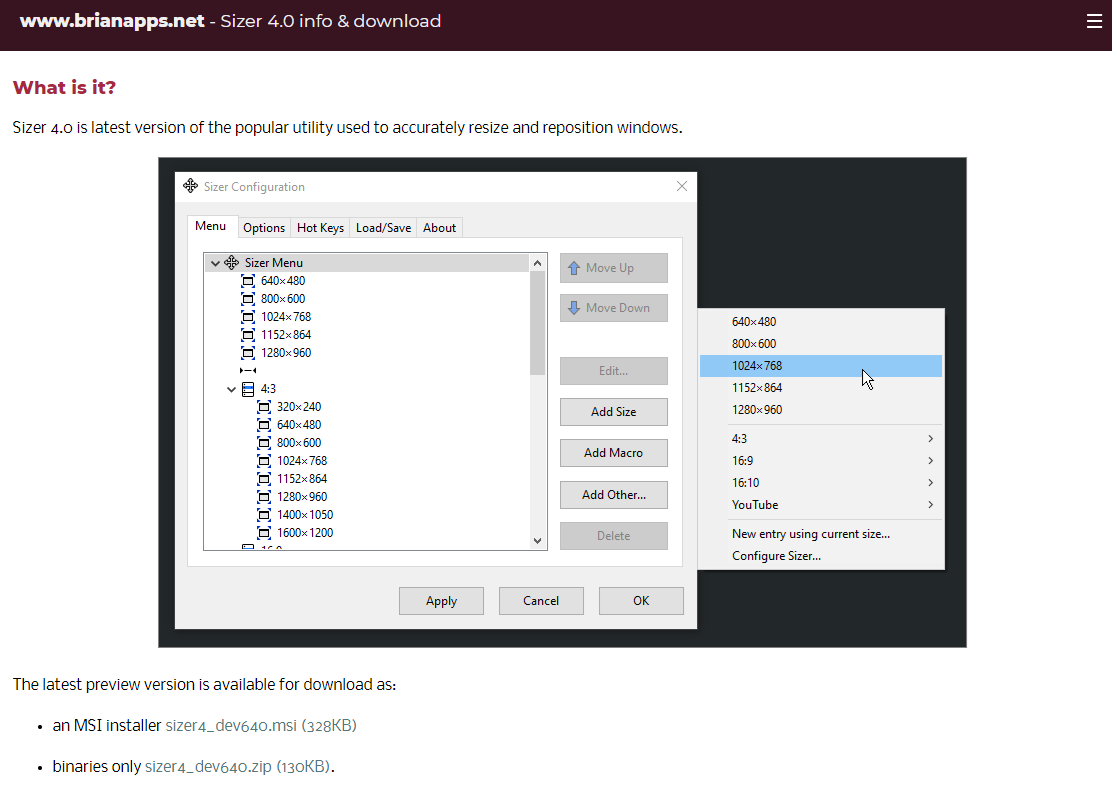This screenshot has height=793, width=1112.
Task: Click the size icon beside 1152×864 under 4:3
Action: (x=264, y=479)
